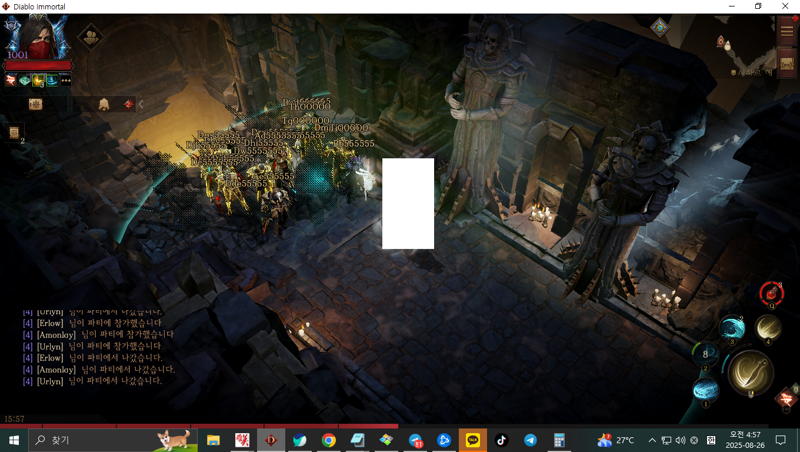Screen dimensions: 800x452
Task: Select the player's red health bar
Action: [x=38, y=65]
